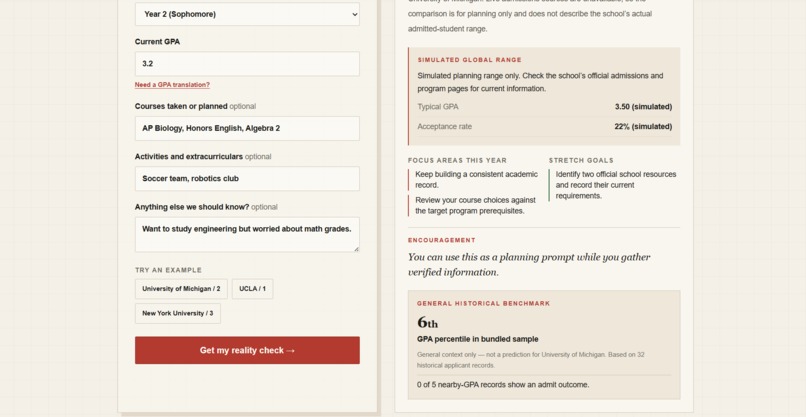The image size is (806, 417).
Task: Click the 'General context only' disclaimer note
Action: pos(530,360)
